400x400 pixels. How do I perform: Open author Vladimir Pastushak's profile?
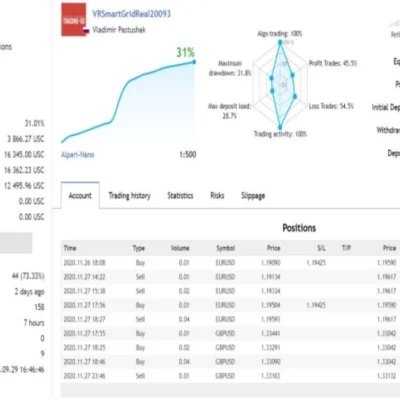point(119,30)
